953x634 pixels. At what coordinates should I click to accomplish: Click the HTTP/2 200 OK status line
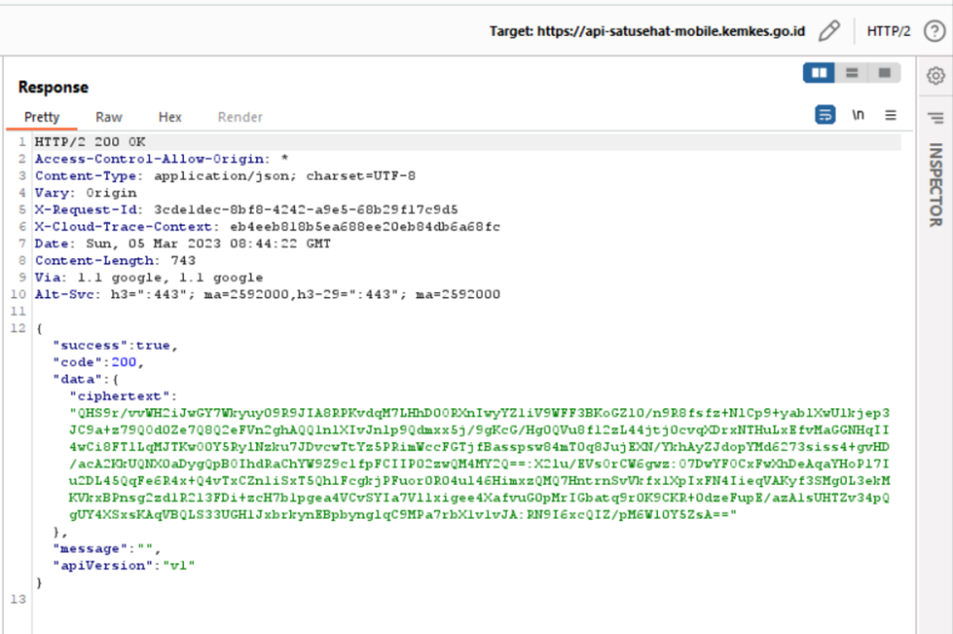point(90,142)
